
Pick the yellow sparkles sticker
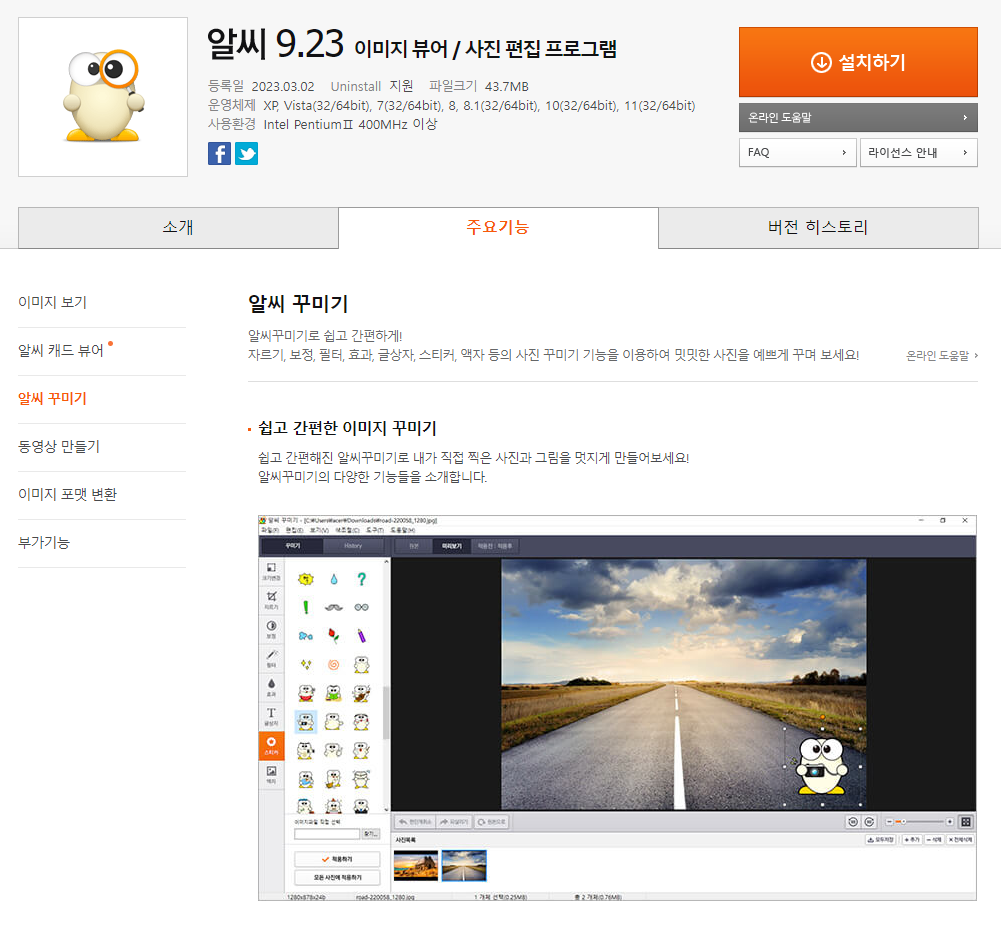[x=306, y=664]
